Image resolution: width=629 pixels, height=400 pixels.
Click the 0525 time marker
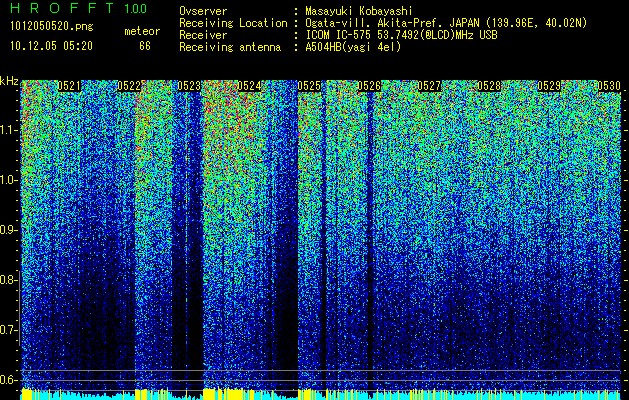(309, 86)
